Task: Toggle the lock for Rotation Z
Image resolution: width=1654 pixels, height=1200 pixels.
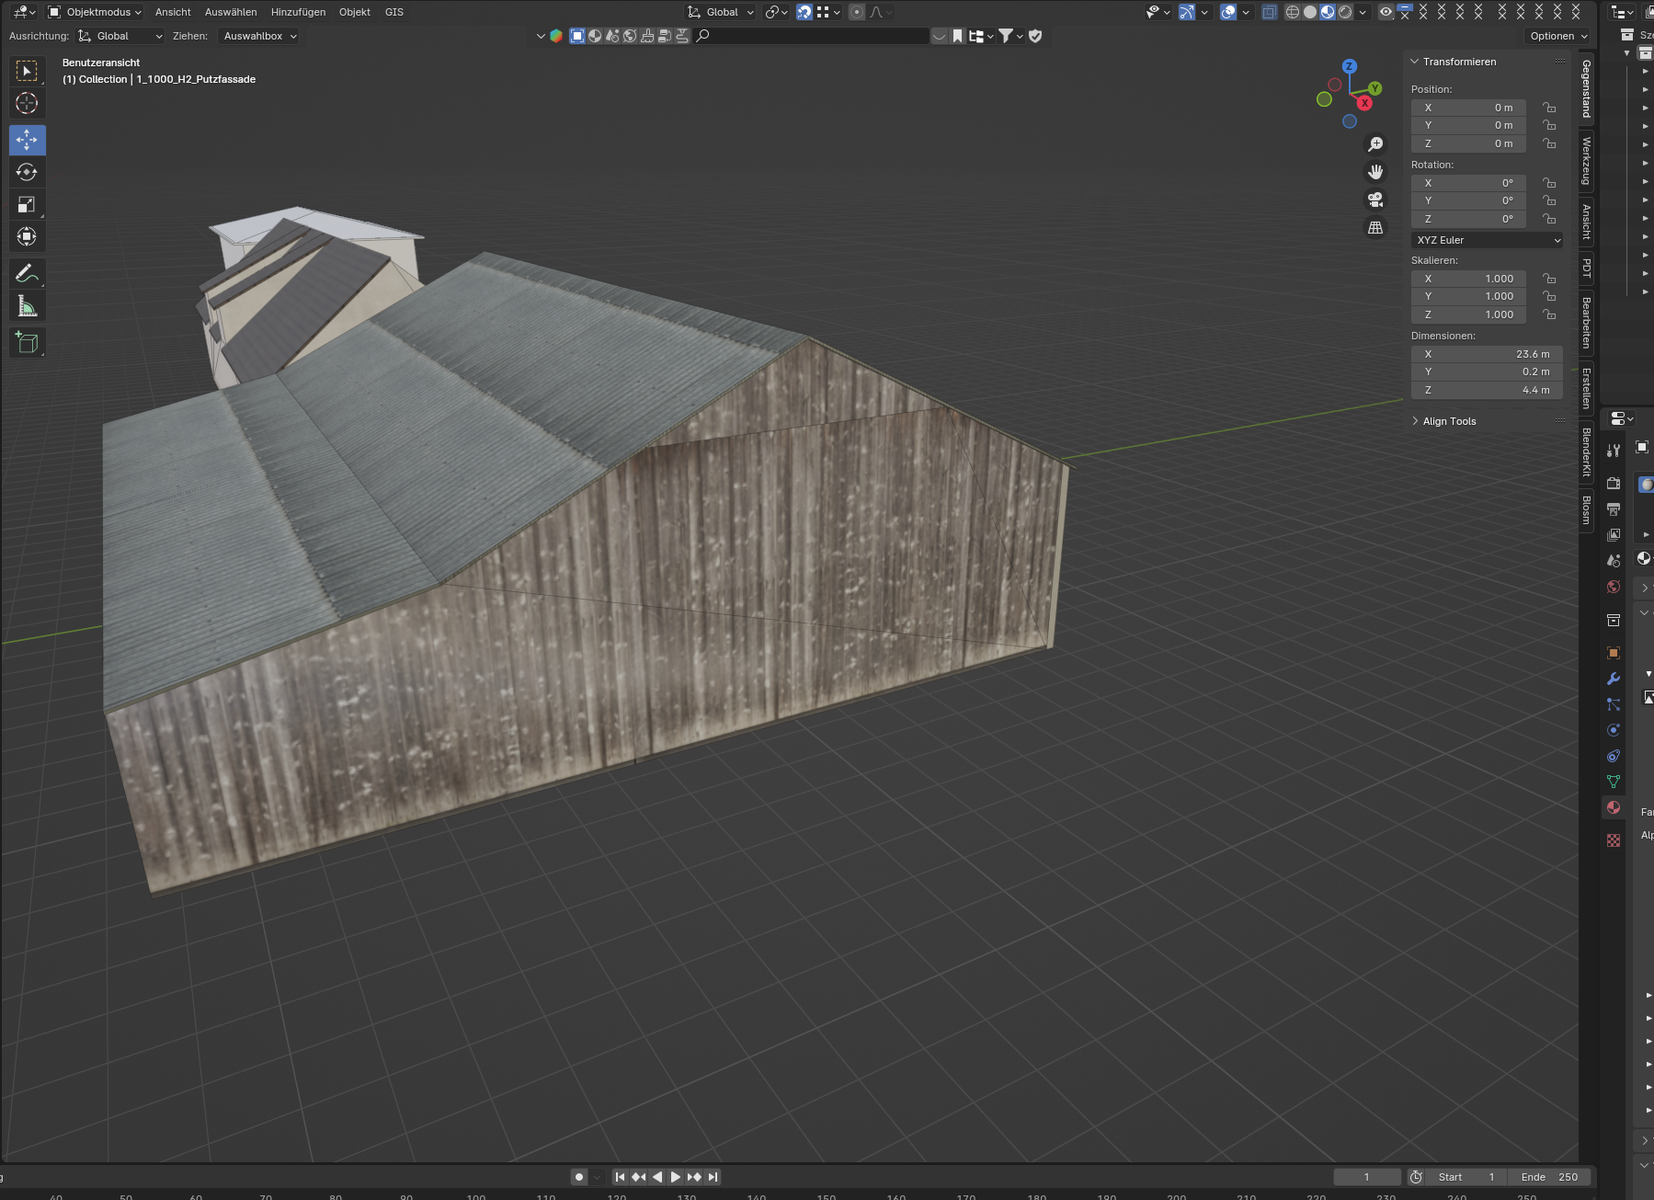Action: point(1549,219)
